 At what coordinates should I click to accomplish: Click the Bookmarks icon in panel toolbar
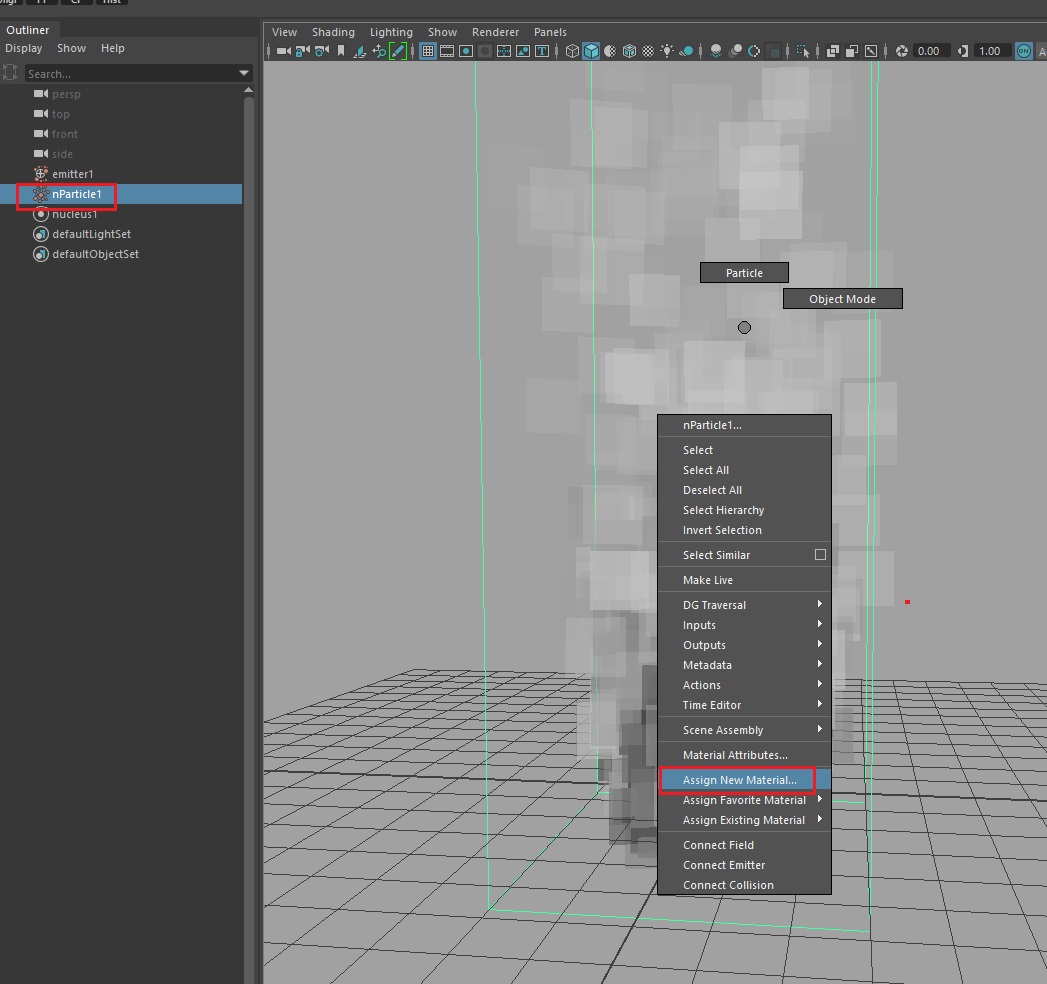click(341, 51)
